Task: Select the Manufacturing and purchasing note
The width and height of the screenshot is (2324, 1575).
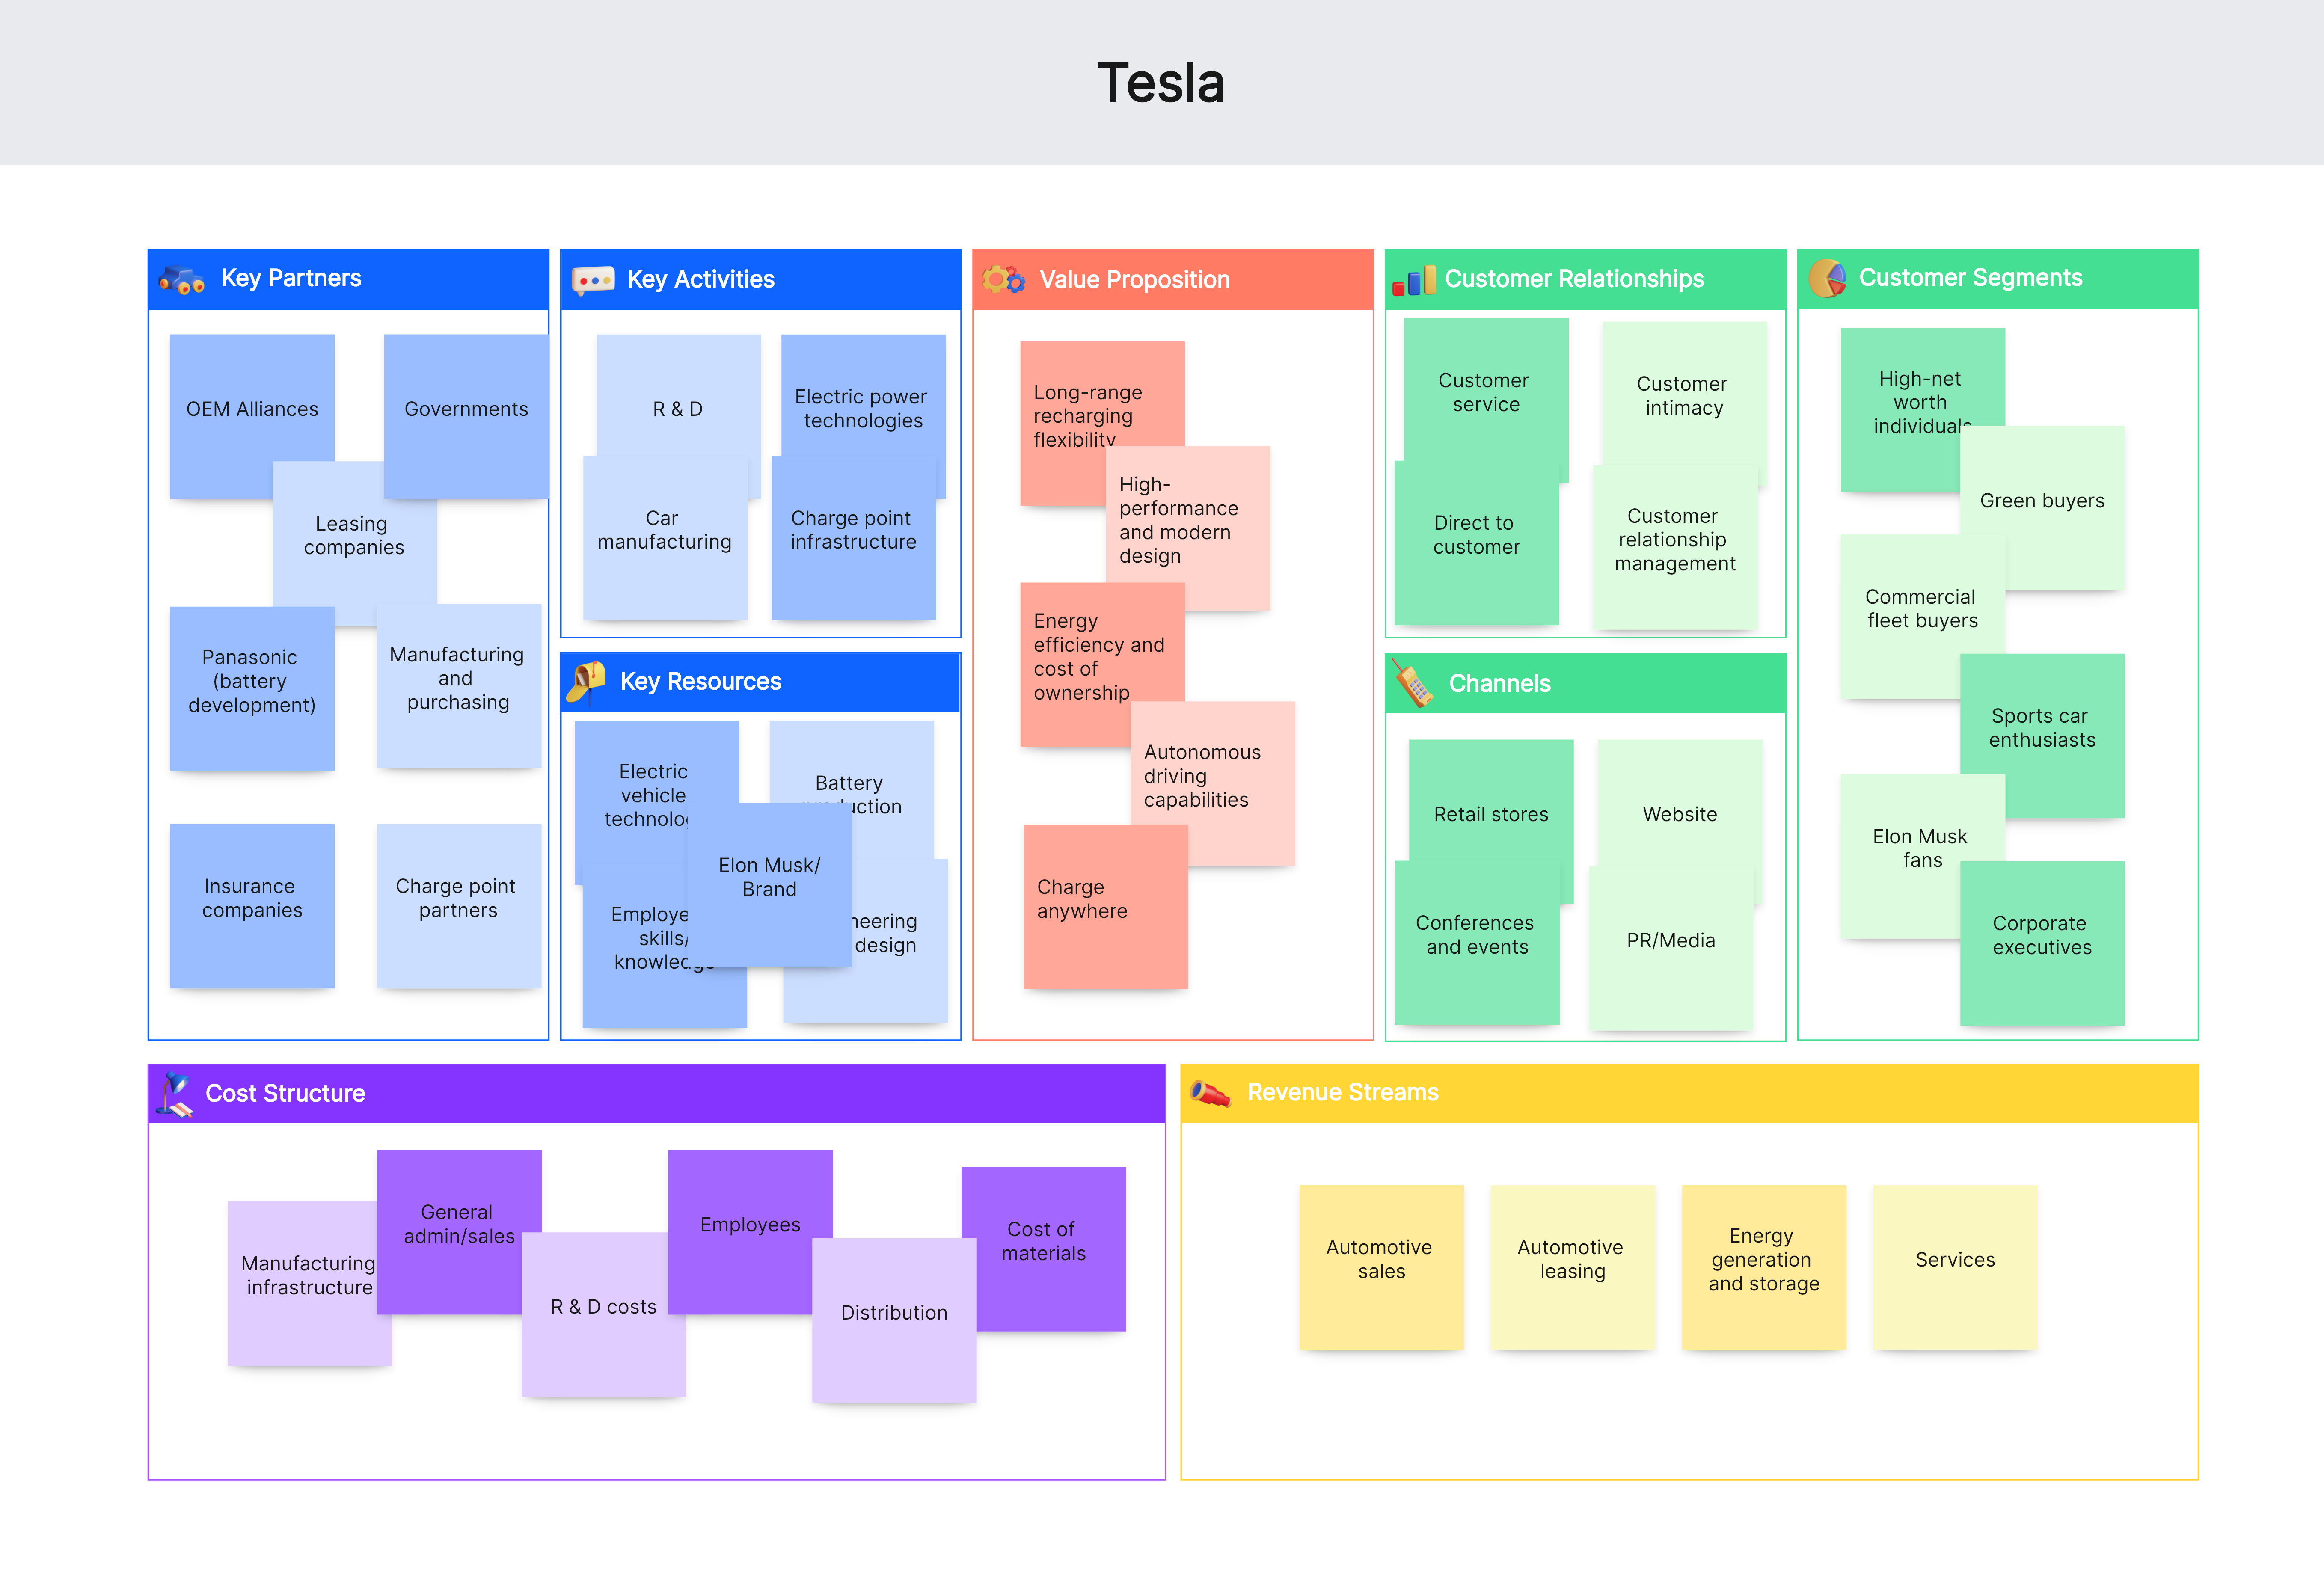Action: (x=459, y=685)
